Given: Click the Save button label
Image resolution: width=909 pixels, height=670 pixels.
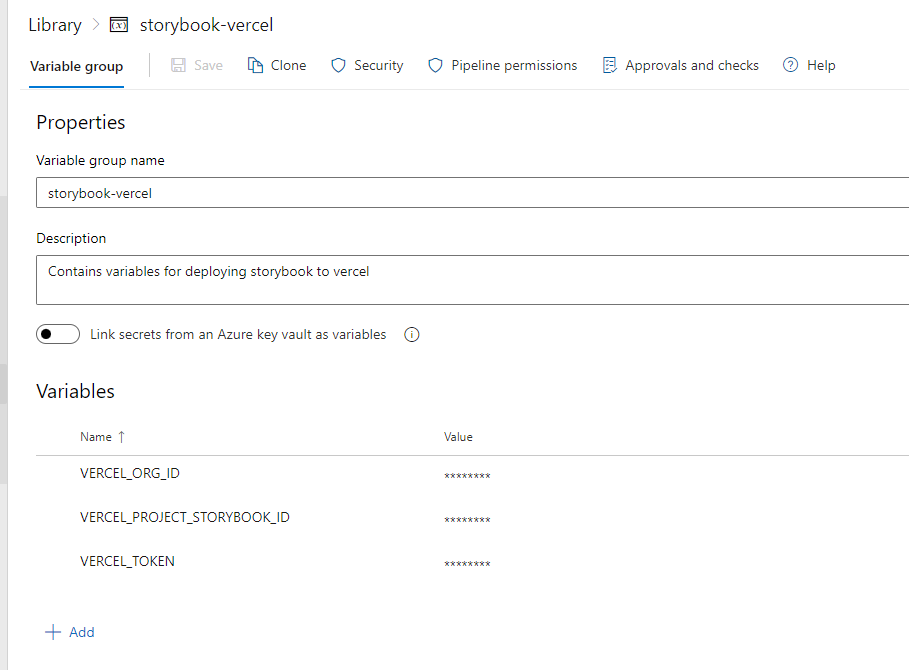Looking at the screenshot, I should pyautogui.click(x=208, y=65).
